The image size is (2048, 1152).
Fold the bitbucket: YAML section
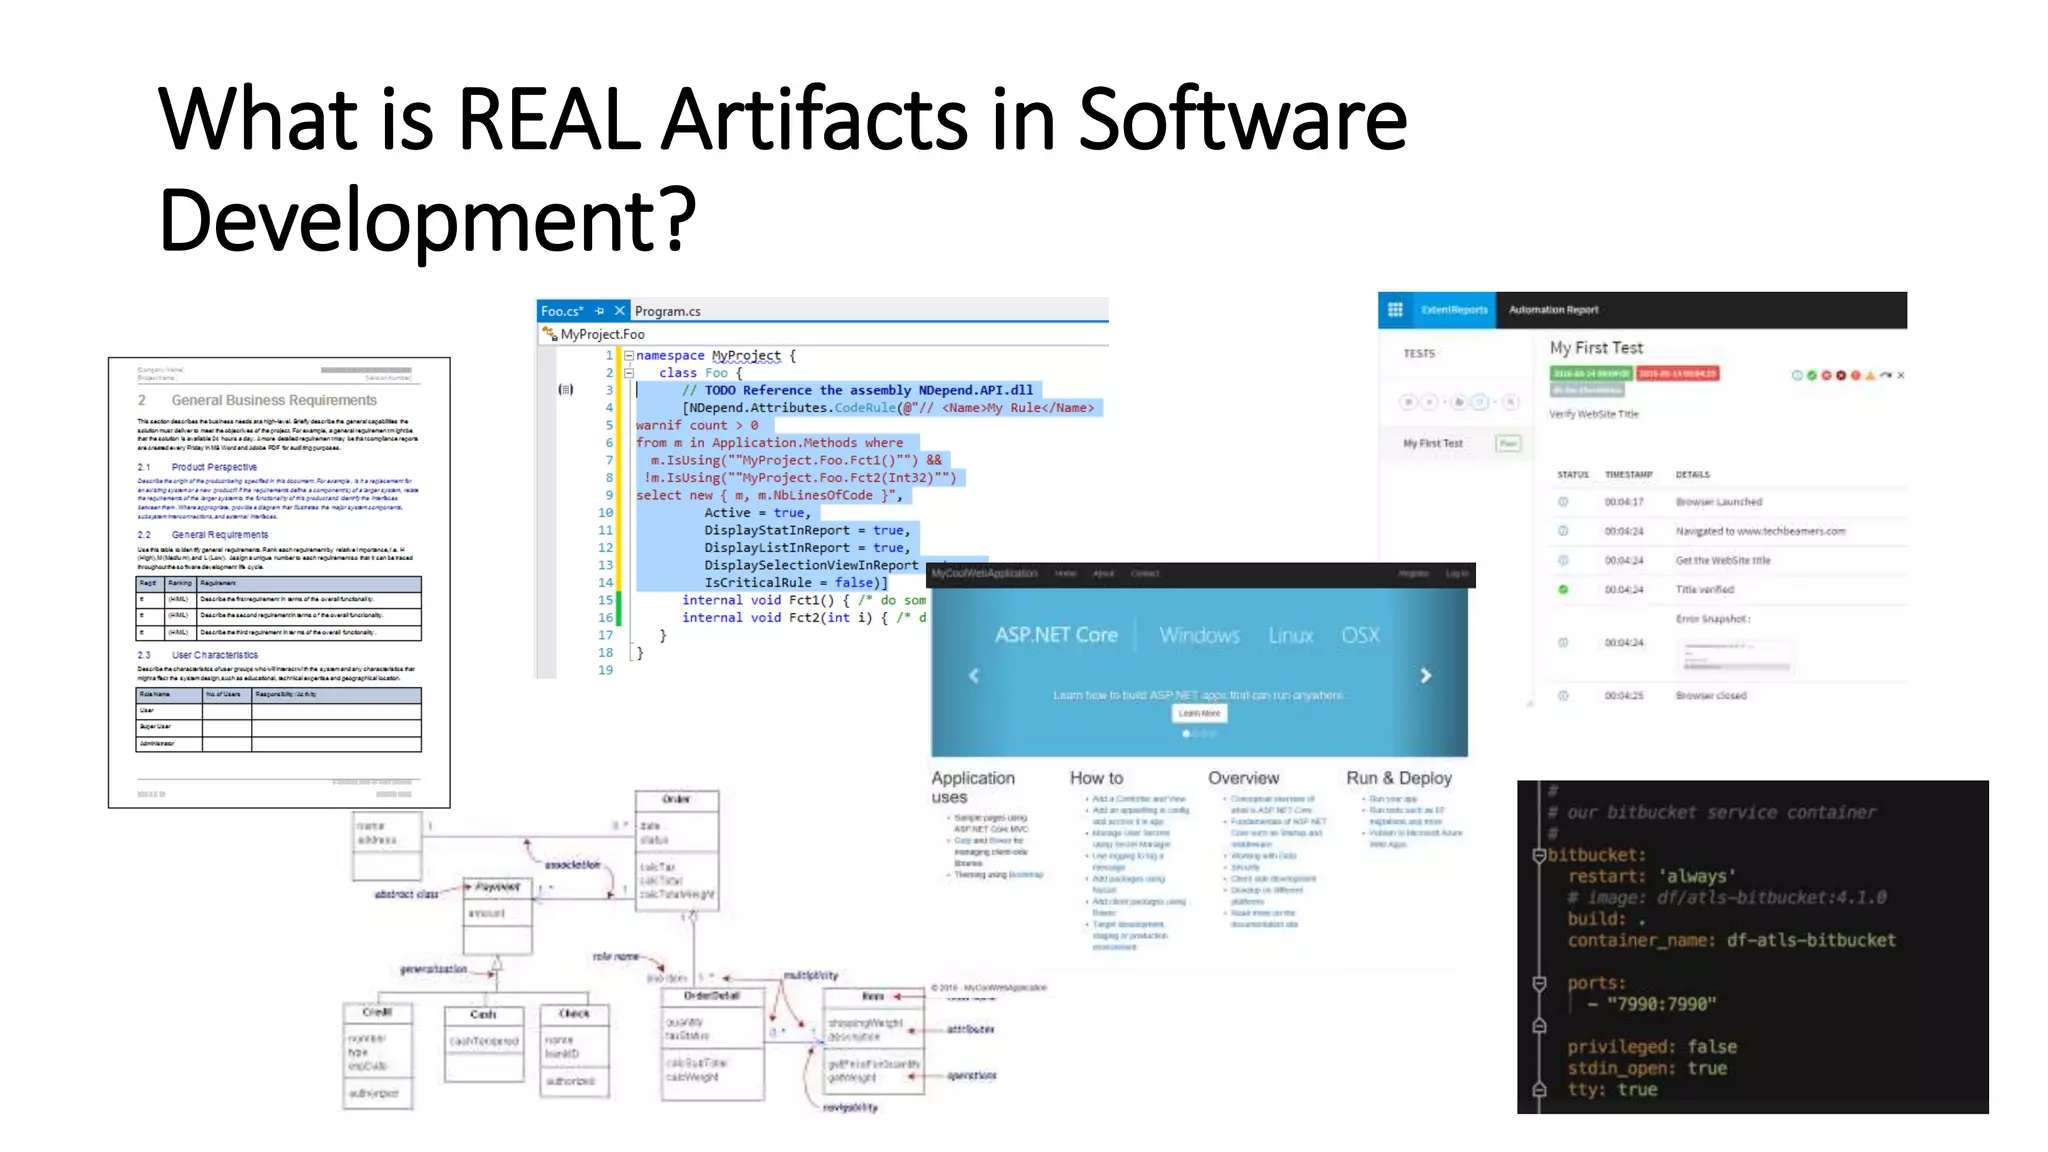[1539, 855]
